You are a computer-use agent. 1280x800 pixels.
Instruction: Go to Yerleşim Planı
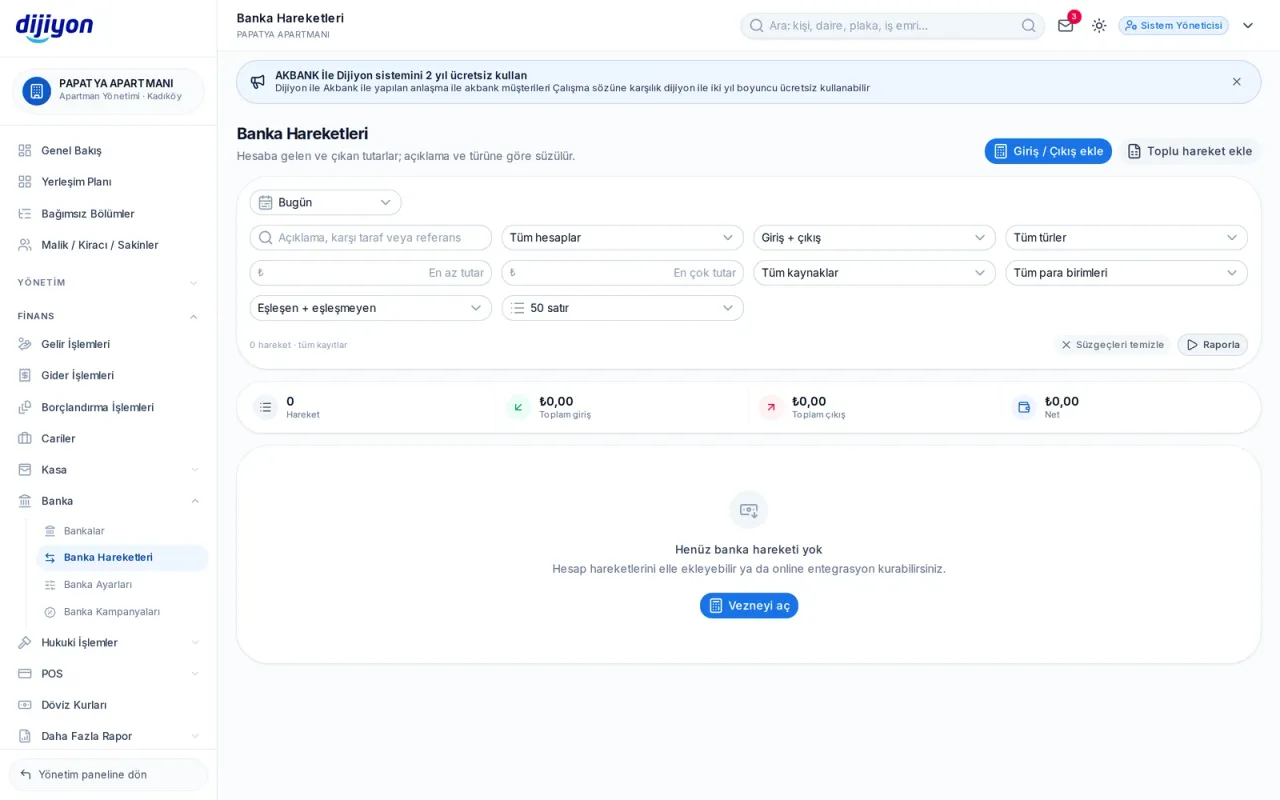[108, 181]
